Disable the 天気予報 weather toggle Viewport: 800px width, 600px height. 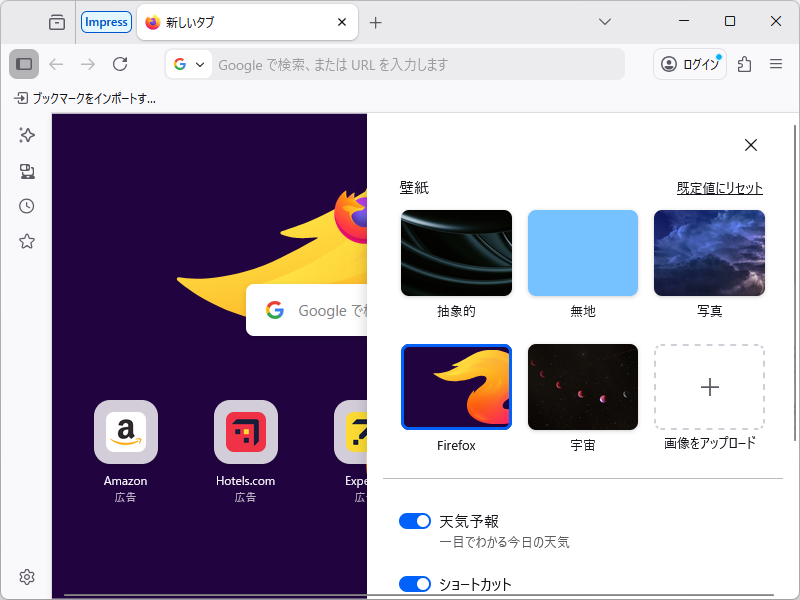[415, 520]
